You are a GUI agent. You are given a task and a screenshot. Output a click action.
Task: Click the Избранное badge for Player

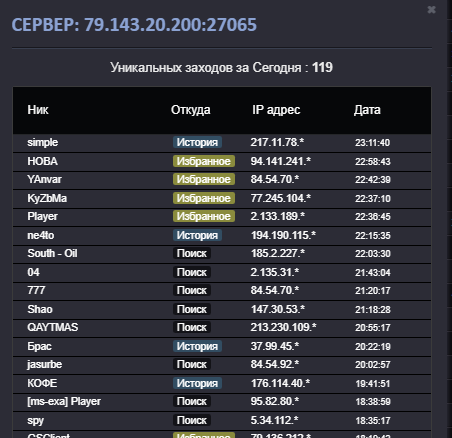pyautogui.click(x=204, y=216)
